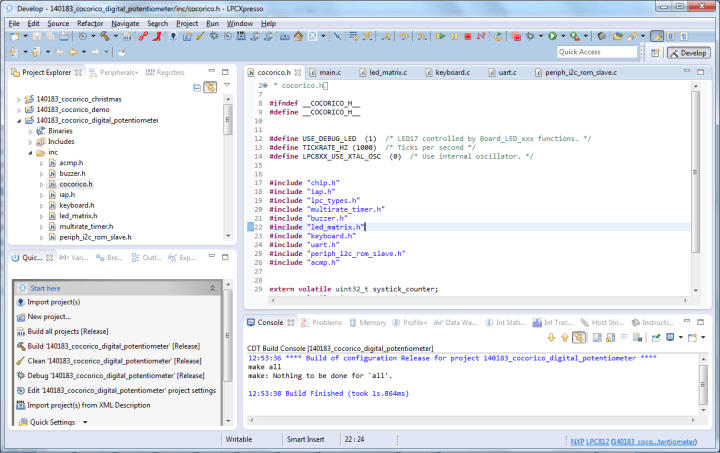The image size is (720, 453).
Task: Click the red boot toolbar icon
Action: coord(157,36)
